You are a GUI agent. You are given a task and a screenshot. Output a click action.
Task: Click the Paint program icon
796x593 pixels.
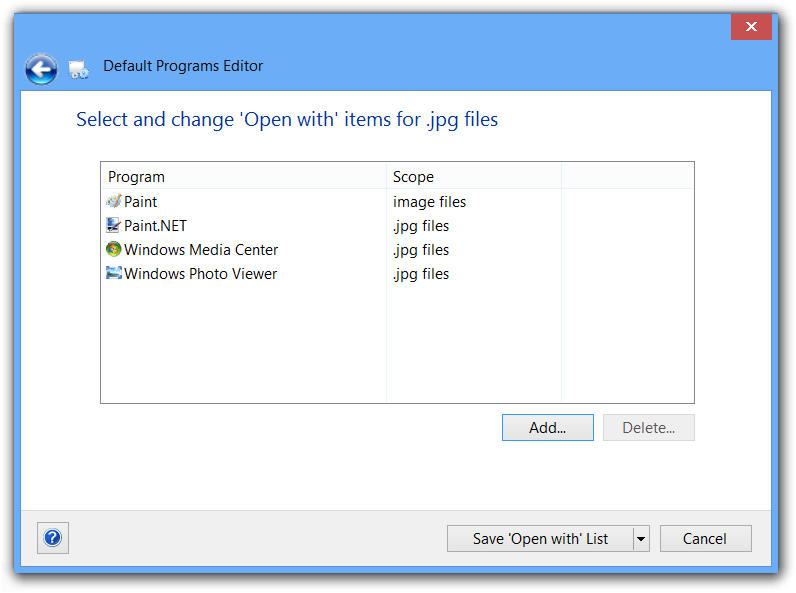(x=114, y=202)
